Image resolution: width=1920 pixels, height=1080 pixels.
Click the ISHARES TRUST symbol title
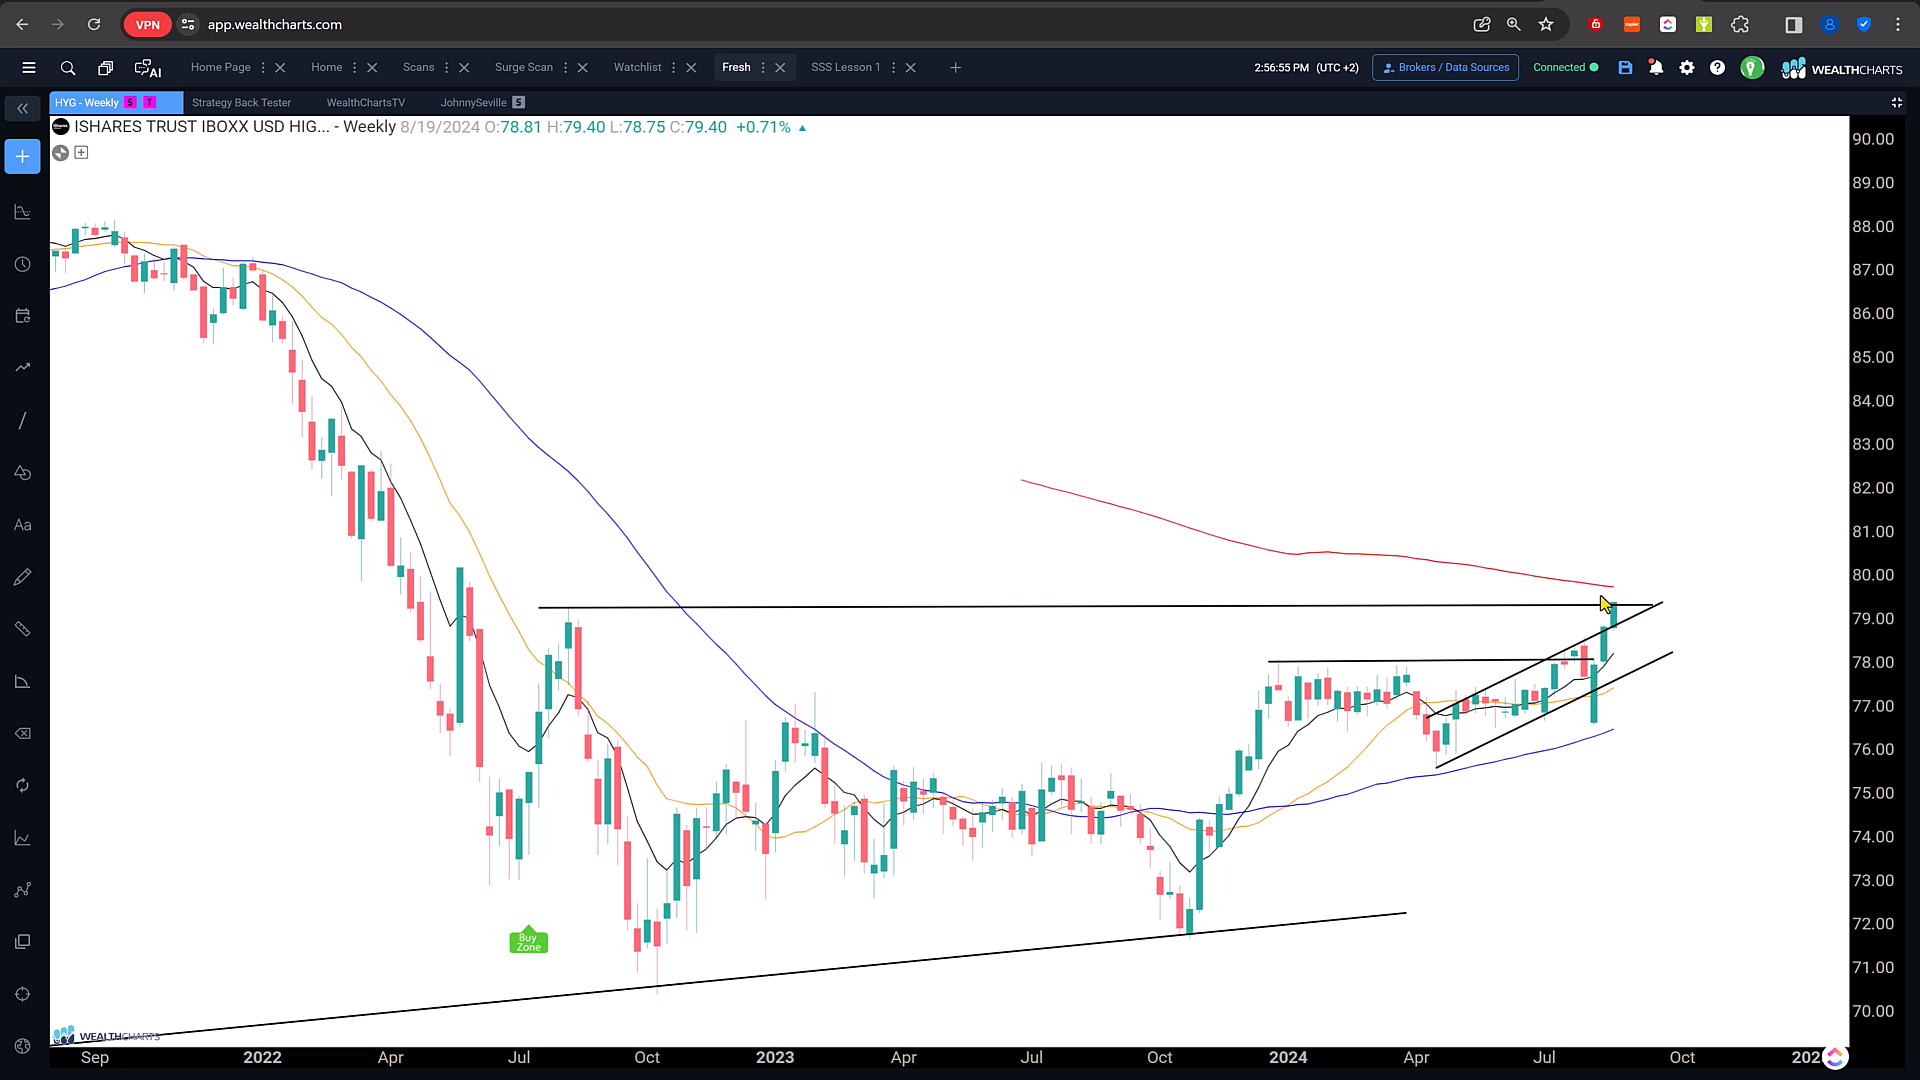[201, 127]
